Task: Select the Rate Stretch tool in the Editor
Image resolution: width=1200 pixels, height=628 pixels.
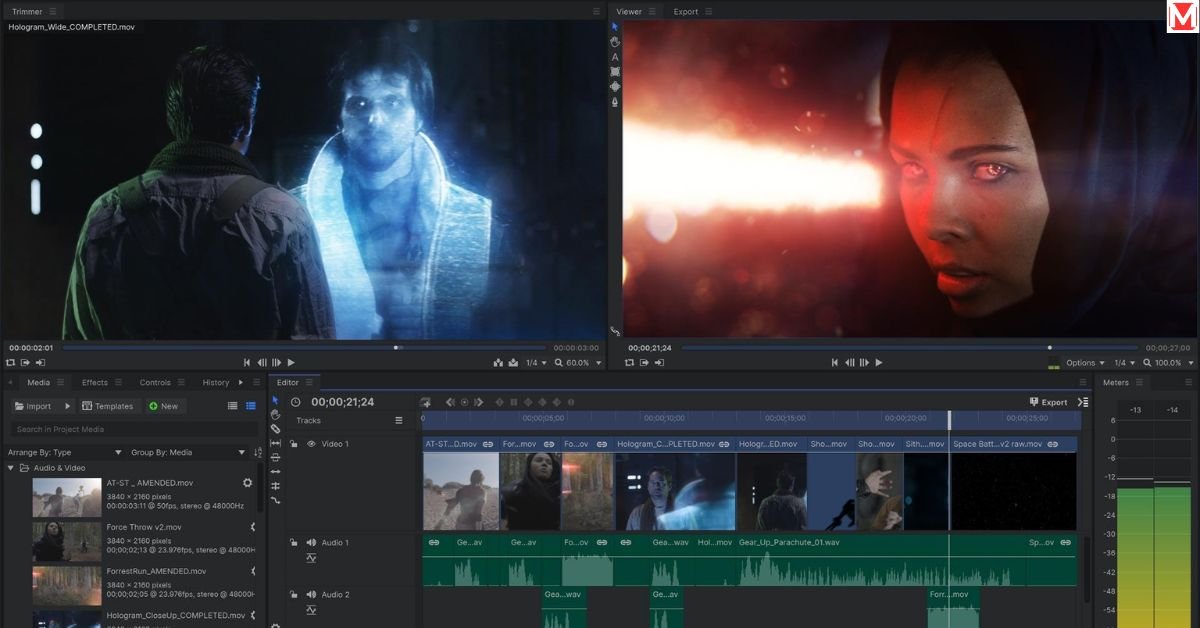Action: (x=276, y=500)
